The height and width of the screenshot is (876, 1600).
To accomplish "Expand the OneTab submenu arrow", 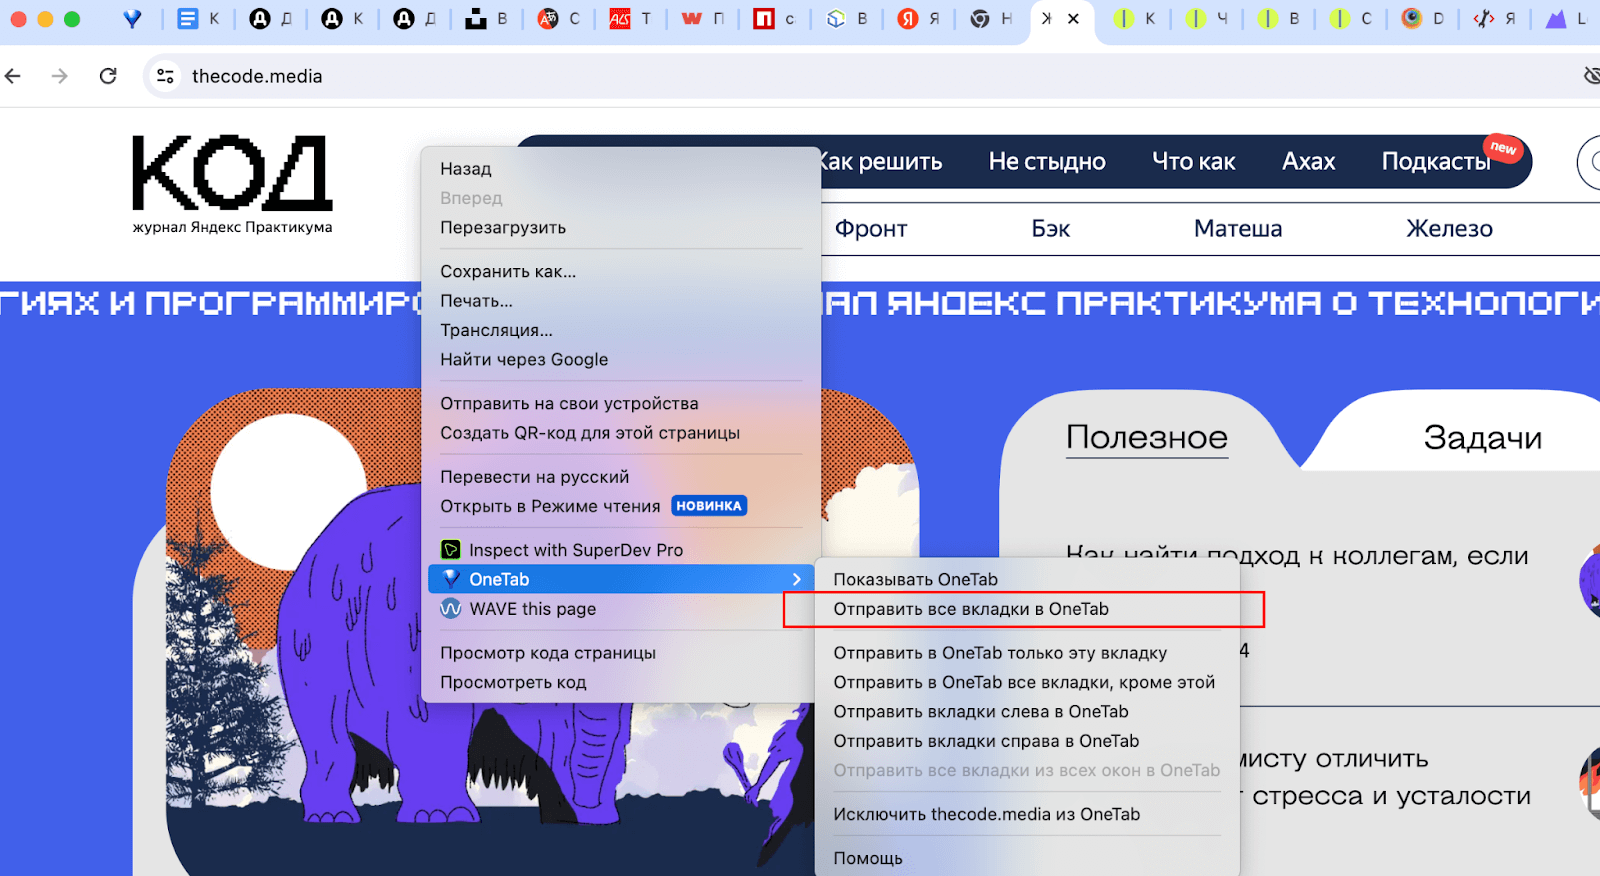I will coord(796,579).
